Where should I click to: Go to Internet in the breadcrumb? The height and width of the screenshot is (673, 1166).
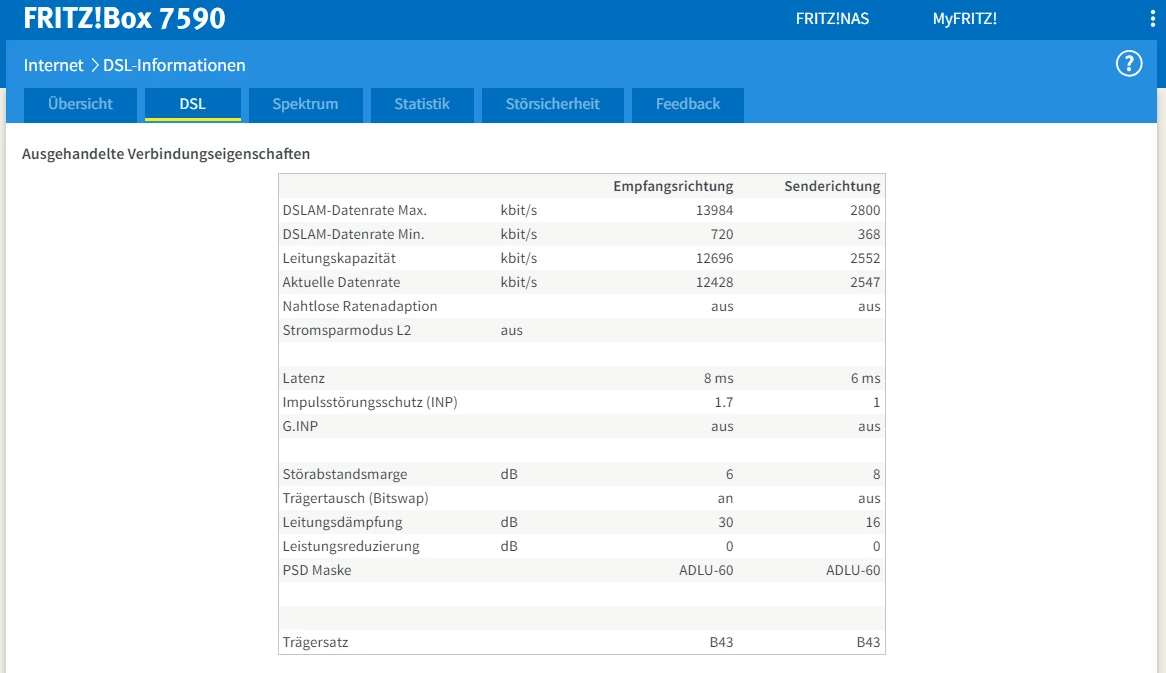(54, 65)
